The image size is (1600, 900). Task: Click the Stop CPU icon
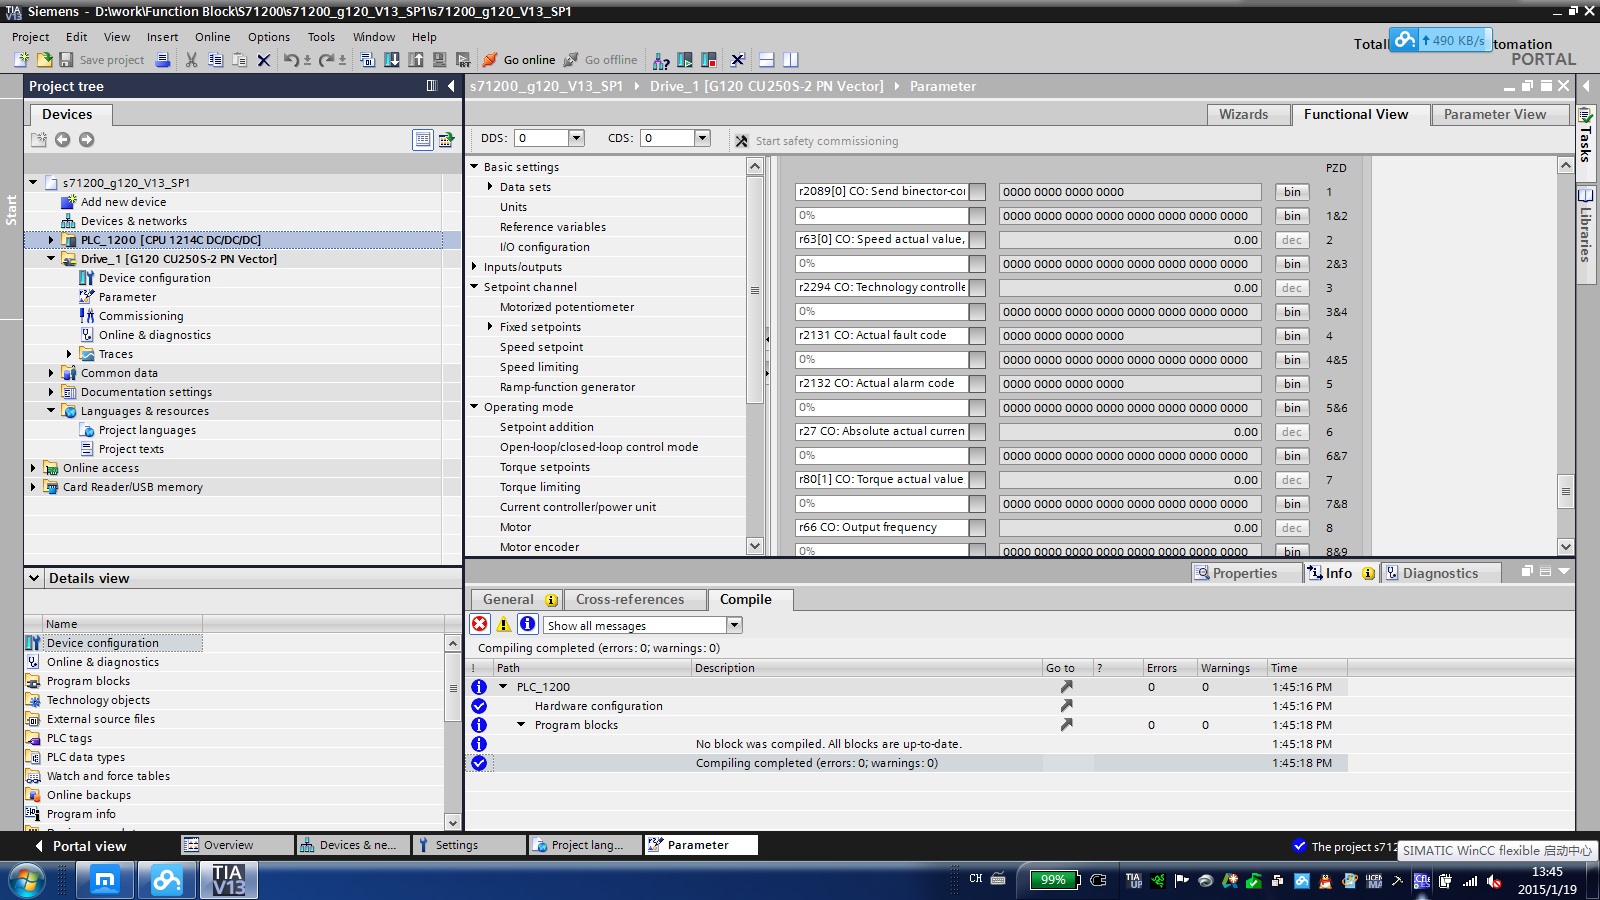pos(709,60)
